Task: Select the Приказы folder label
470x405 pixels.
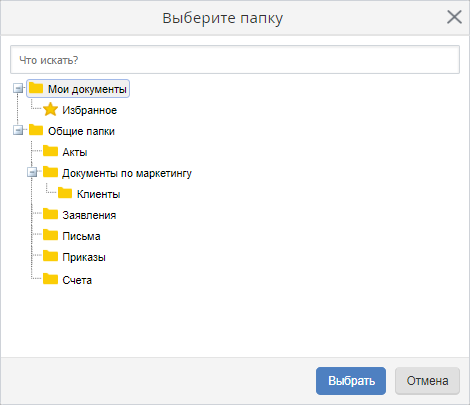Action: (x=84, y=257)
